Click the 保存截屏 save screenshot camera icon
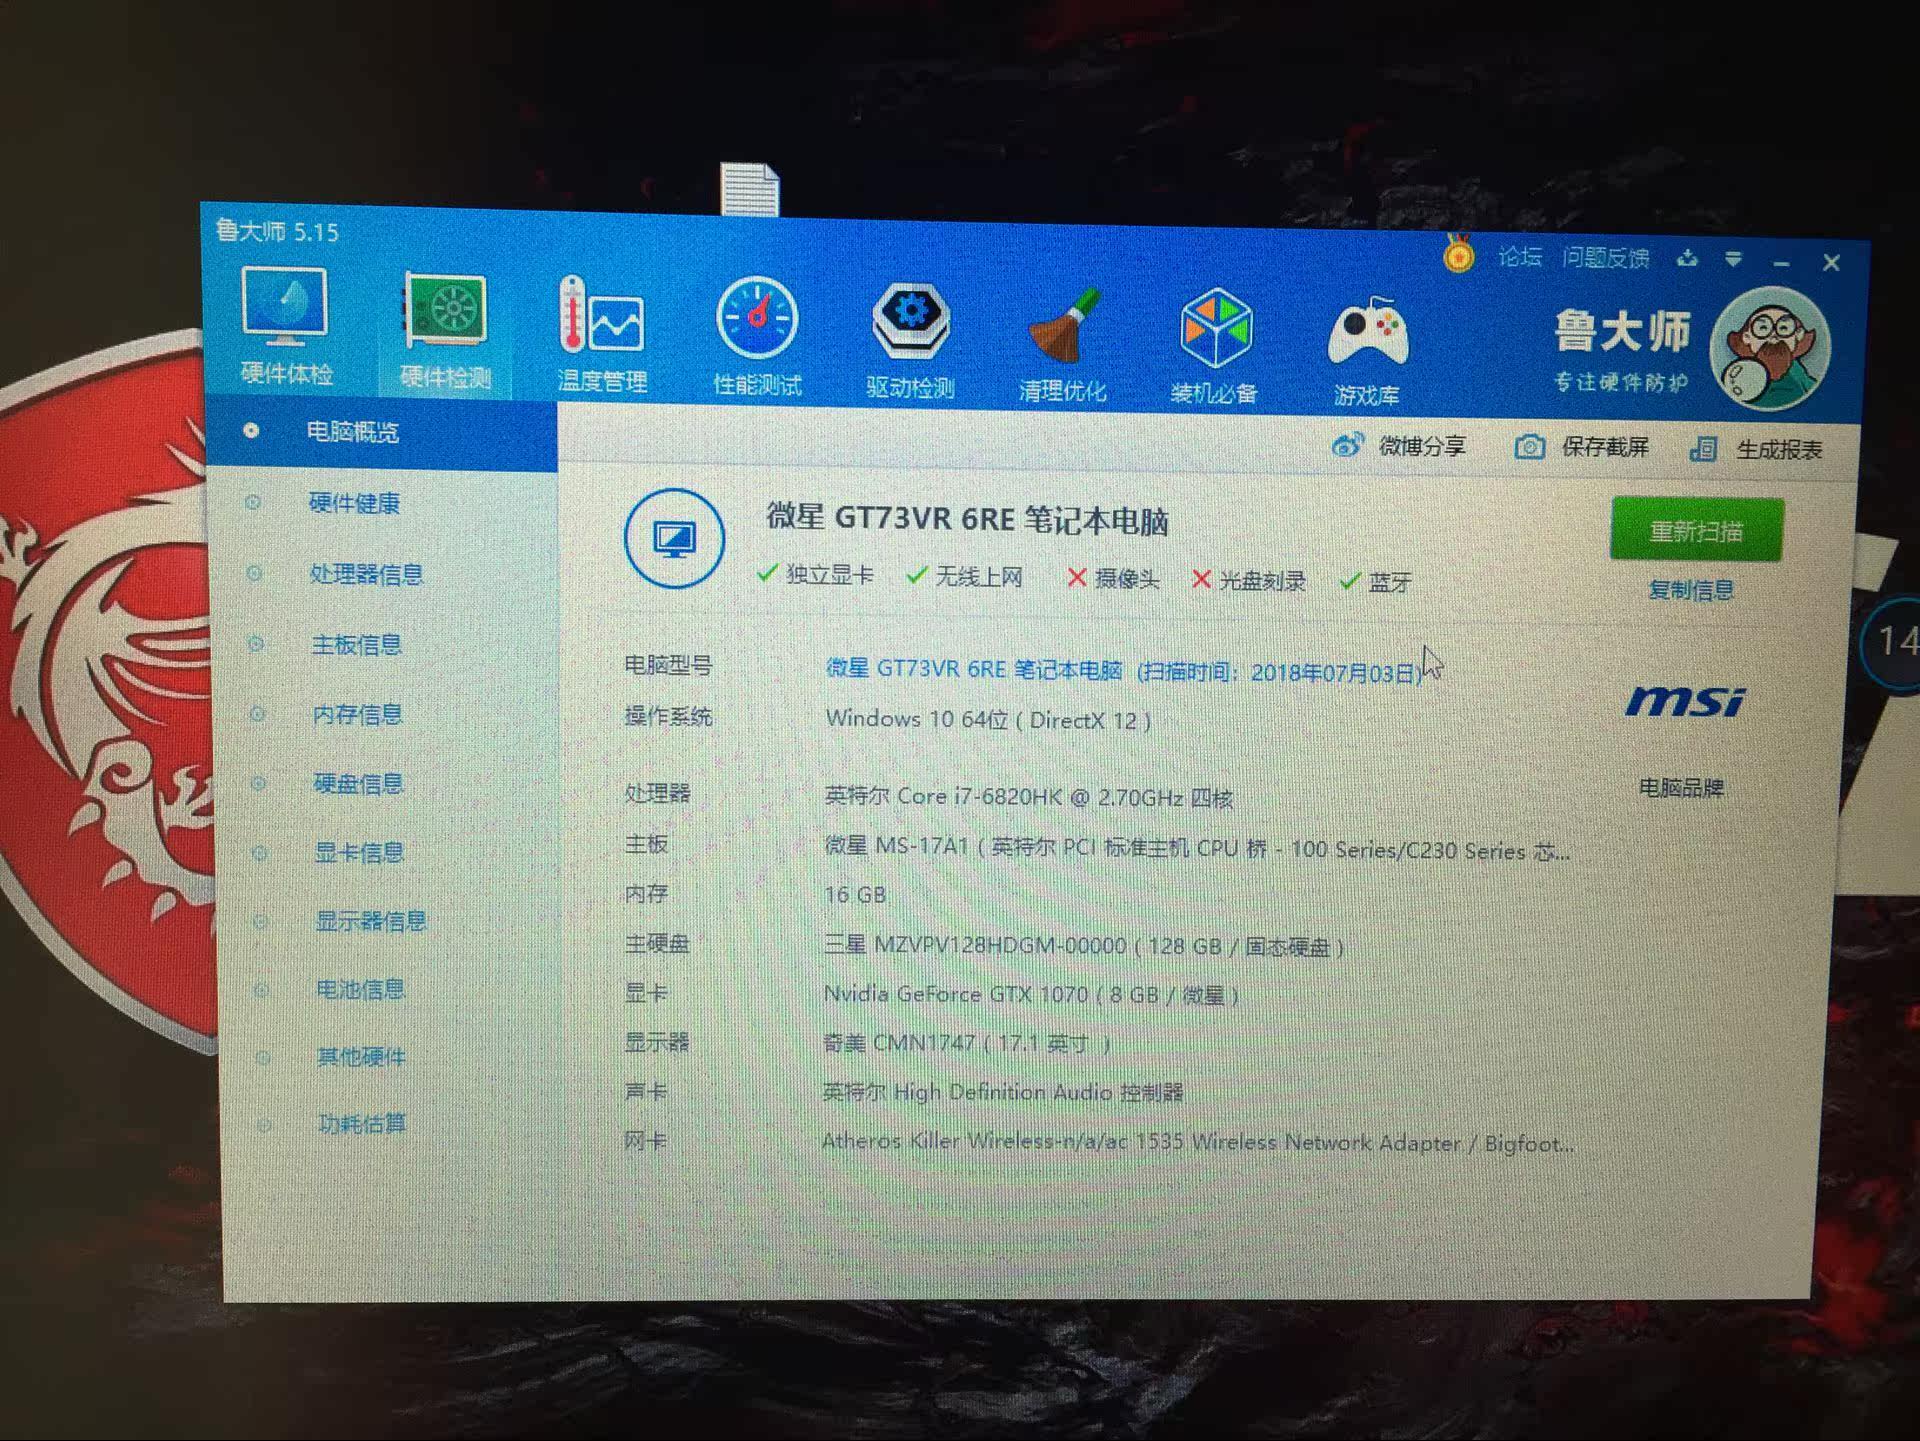Image resolution: width=1920 pixels, height=1441 pixels. click(1529, 447)
